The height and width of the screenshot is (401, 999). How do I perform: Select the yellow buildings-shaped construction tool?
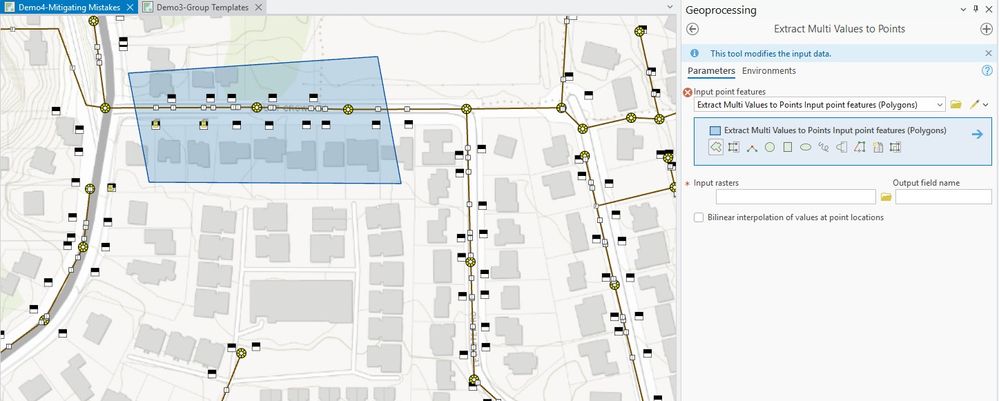coord(877,147)
